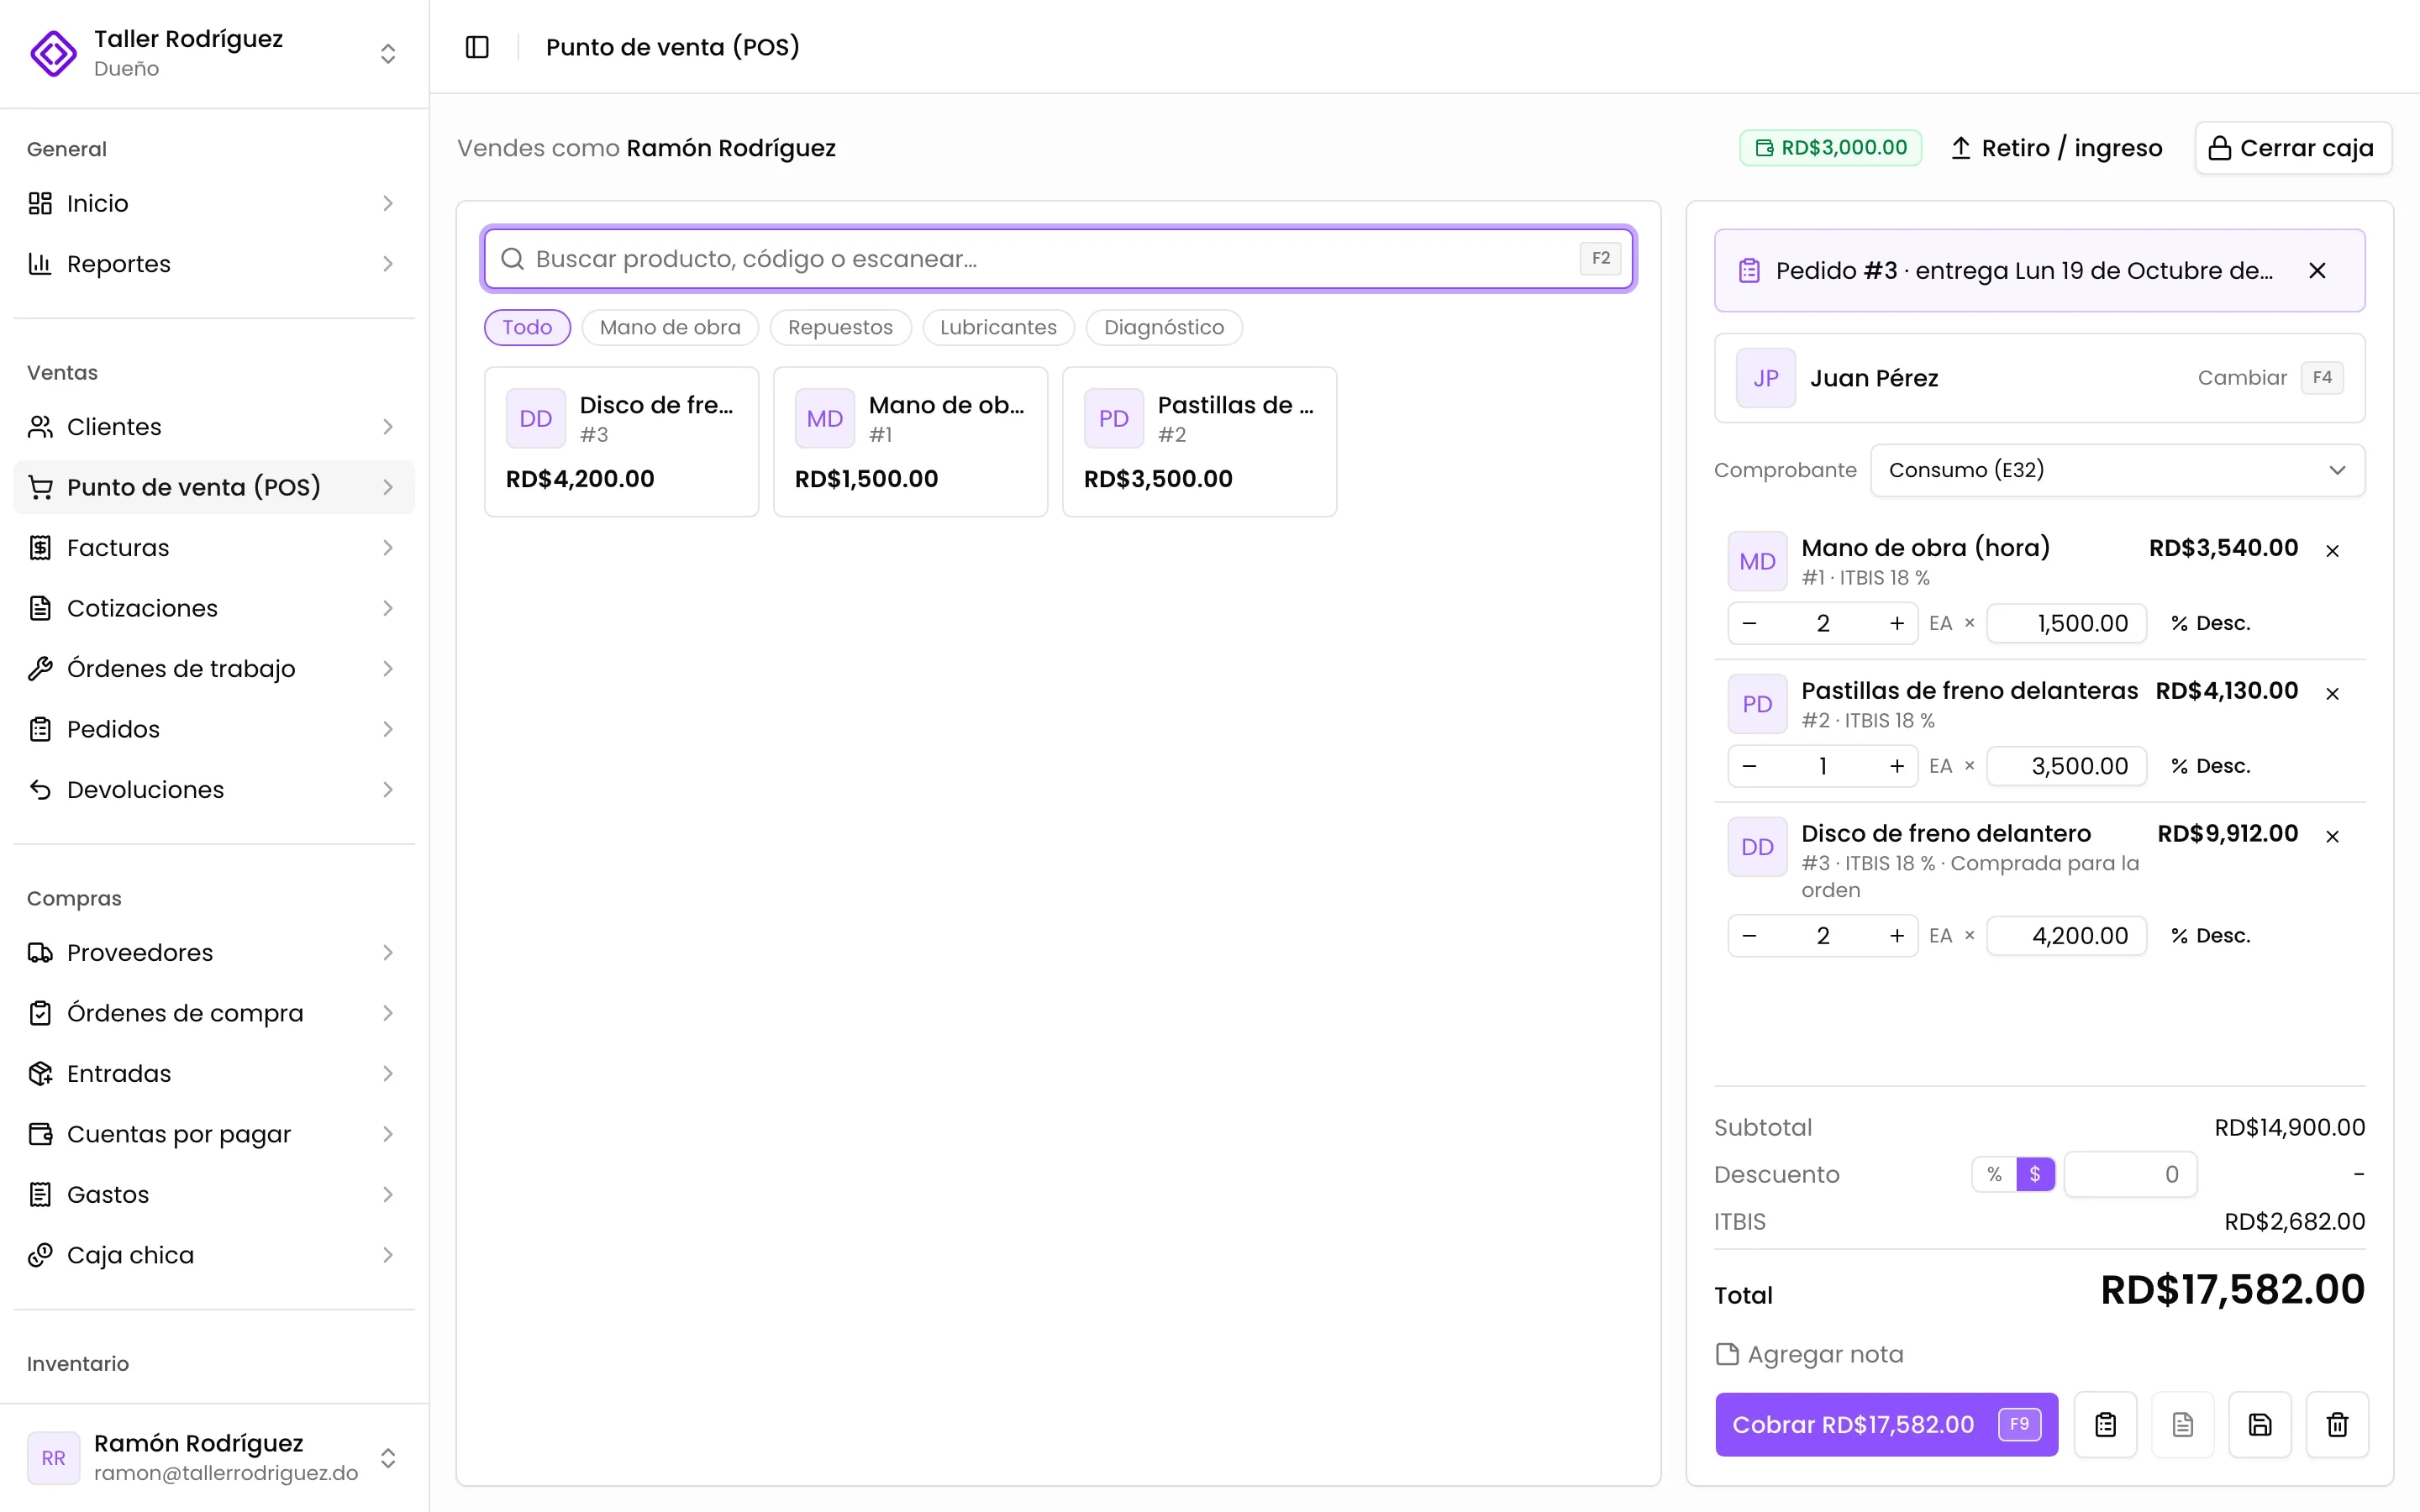The width and height of the screenshot is (2420, 1512).
Task: Filter products by Diagnóstico
Action: 1164,328
